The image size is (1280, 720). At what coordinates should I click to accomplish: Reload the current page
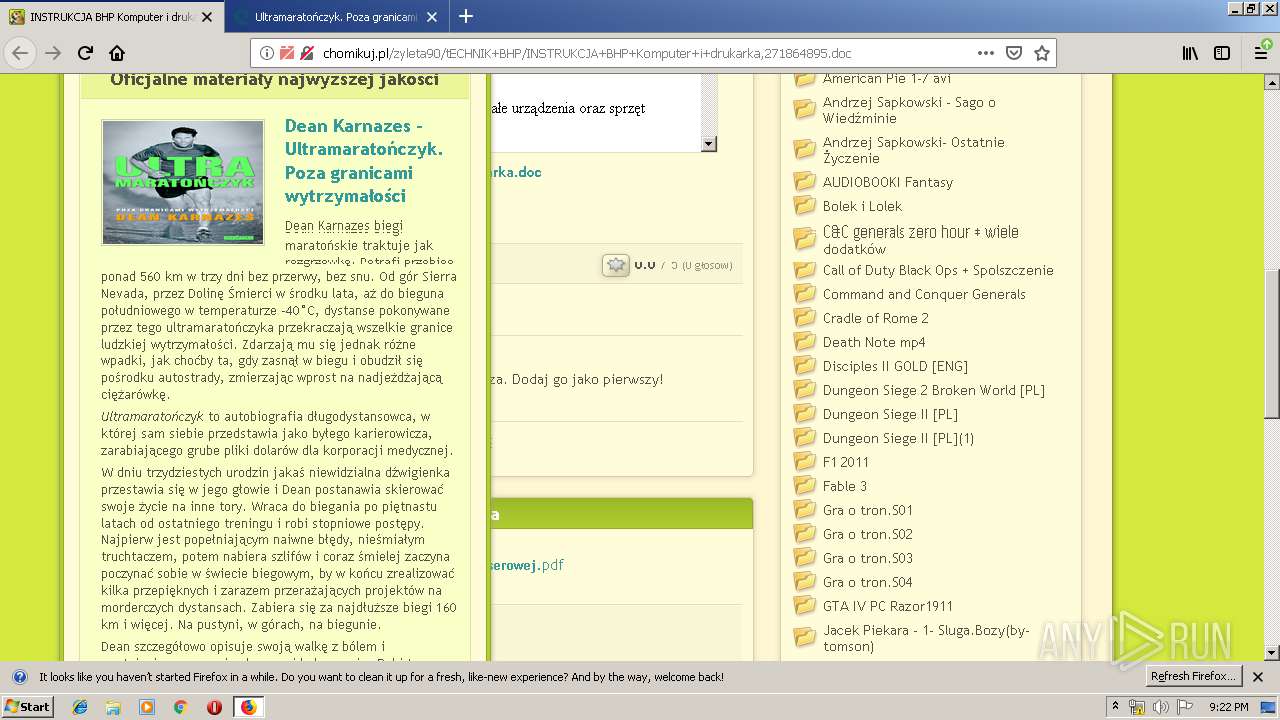(85, 53)
